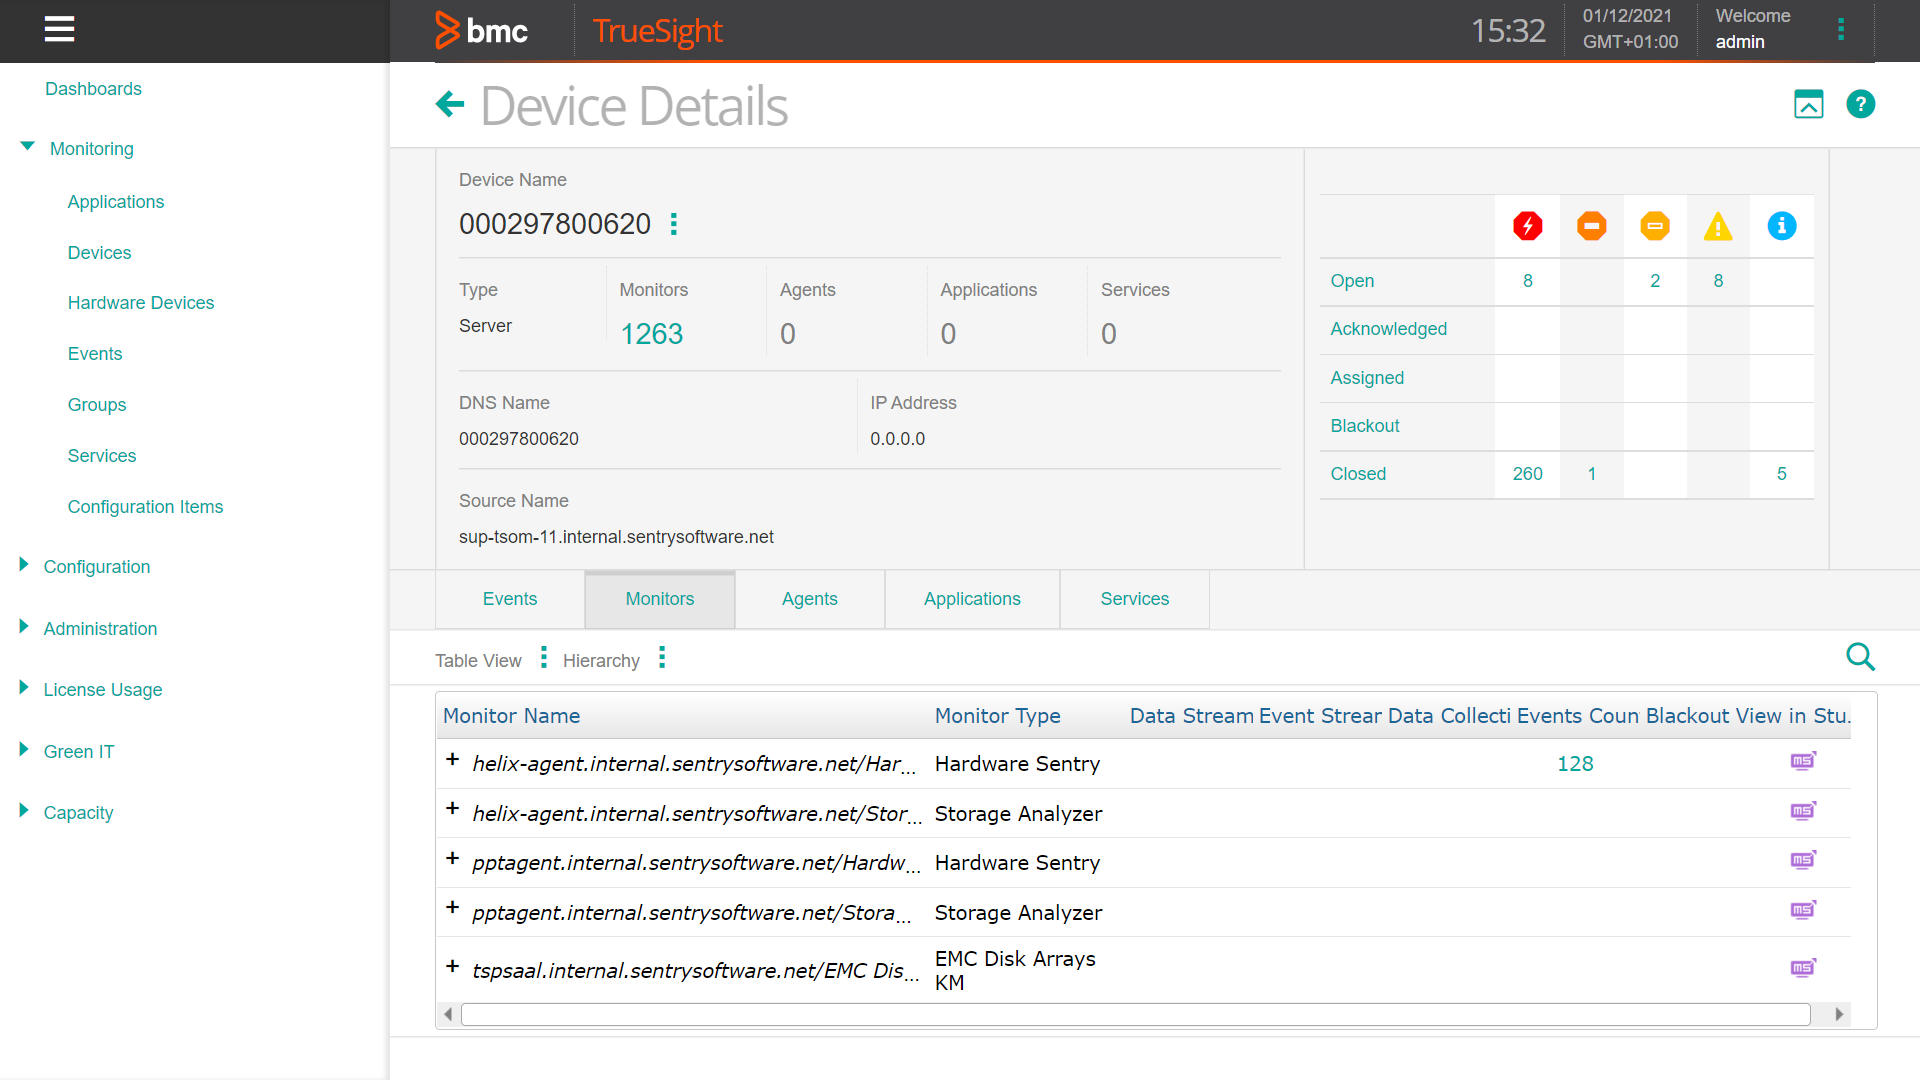Click the back arrow to leave Device Details

[450, 104]
